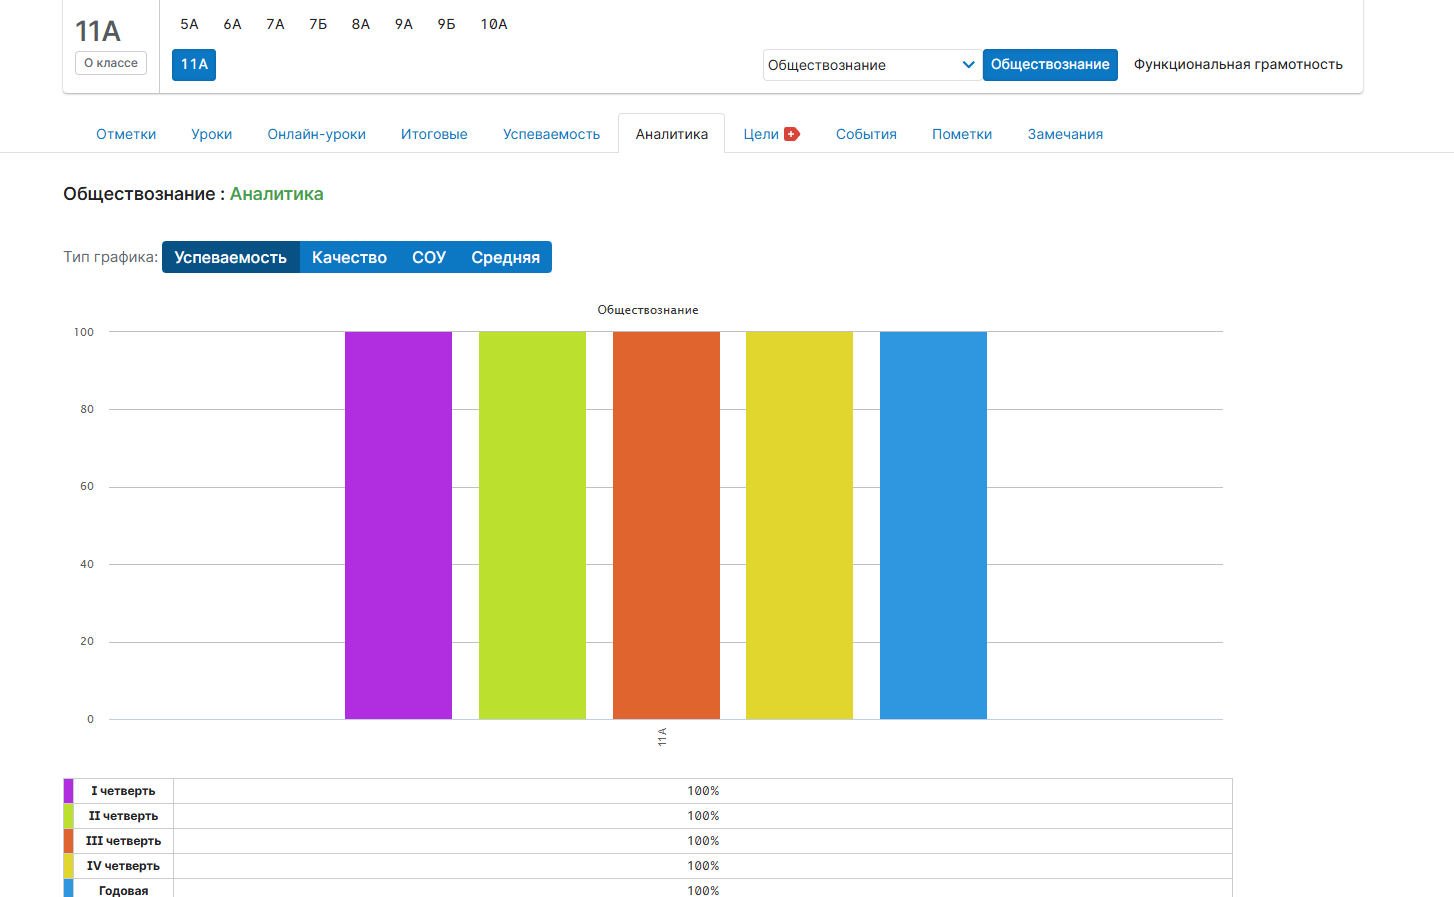Open the Уроки tab
The width and height of the screenshot is (1454, 897).
(212, 134)
